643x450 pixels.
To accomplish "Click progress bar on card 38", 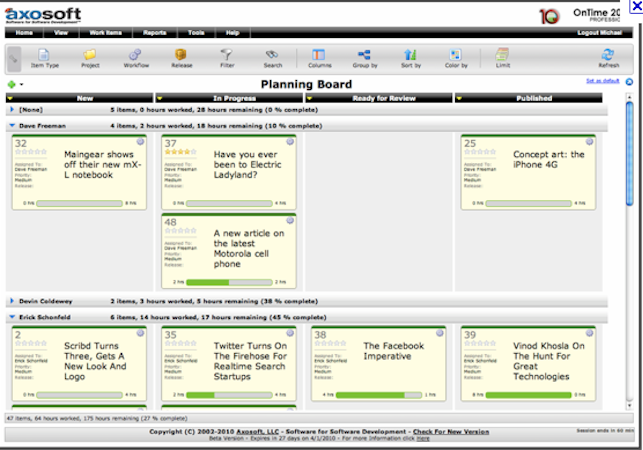I will click(x=379, y=395).
